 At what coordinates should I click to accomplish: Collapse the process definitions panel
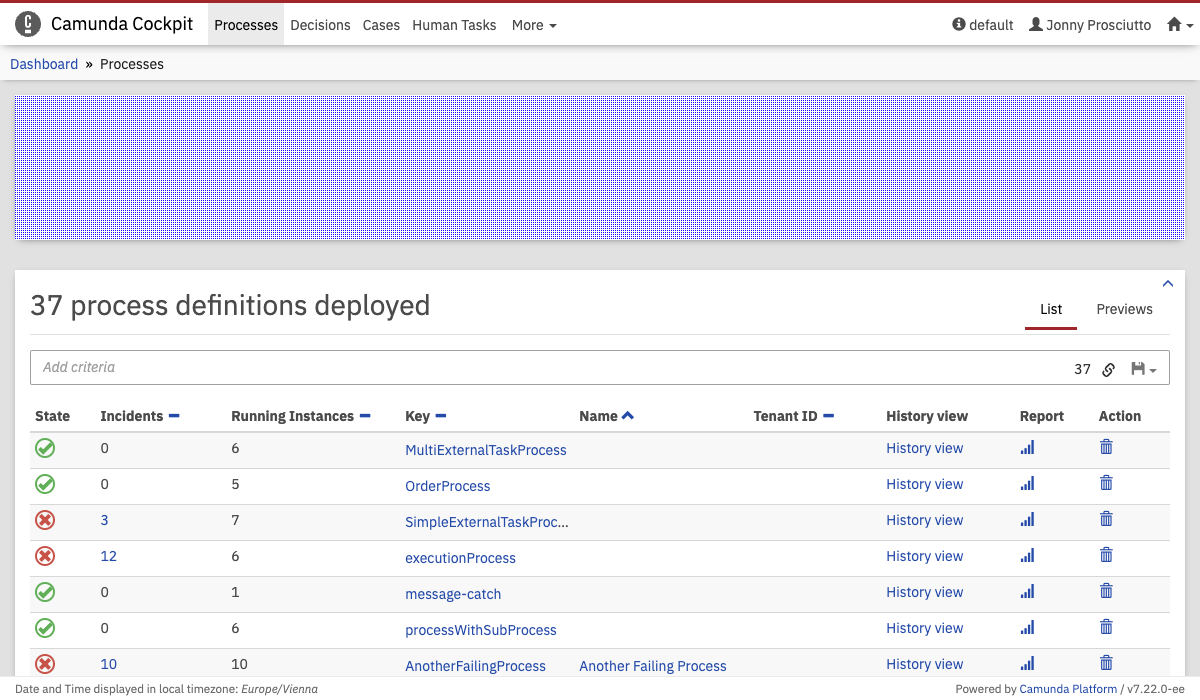point(1168,284)
